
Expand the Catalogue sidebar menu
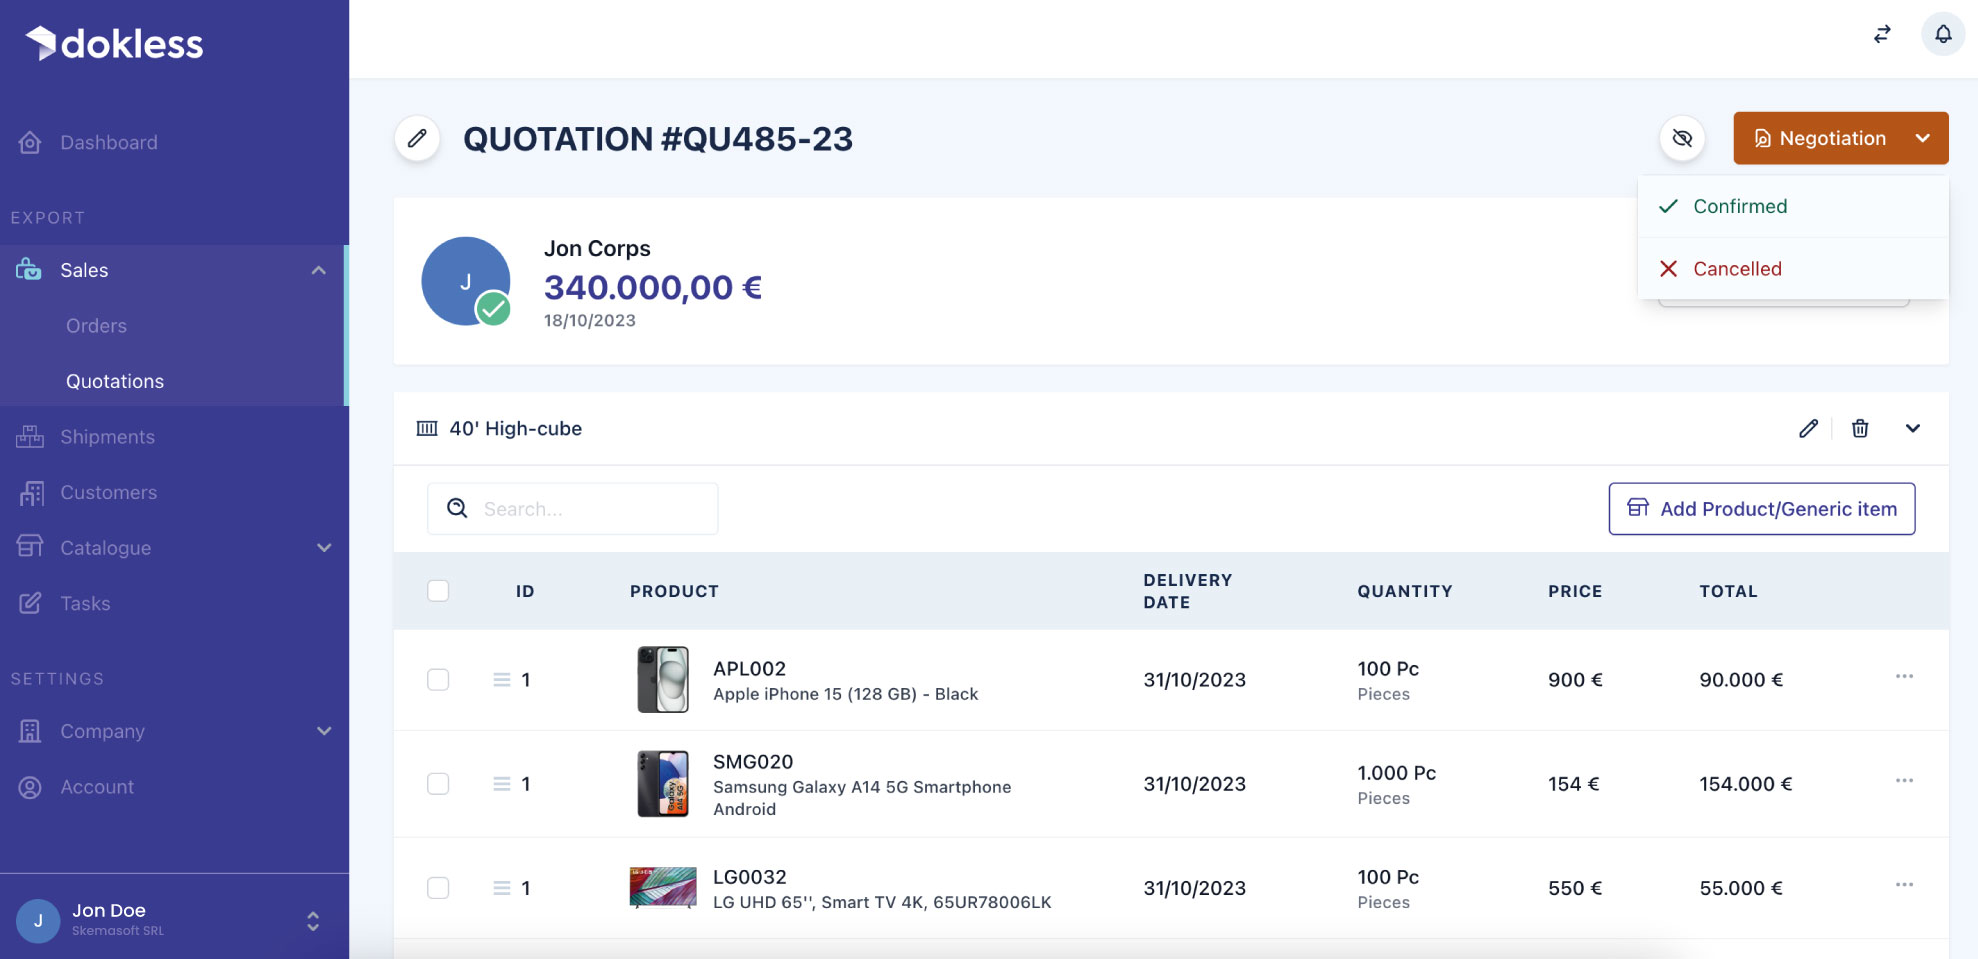pos(323,548)
